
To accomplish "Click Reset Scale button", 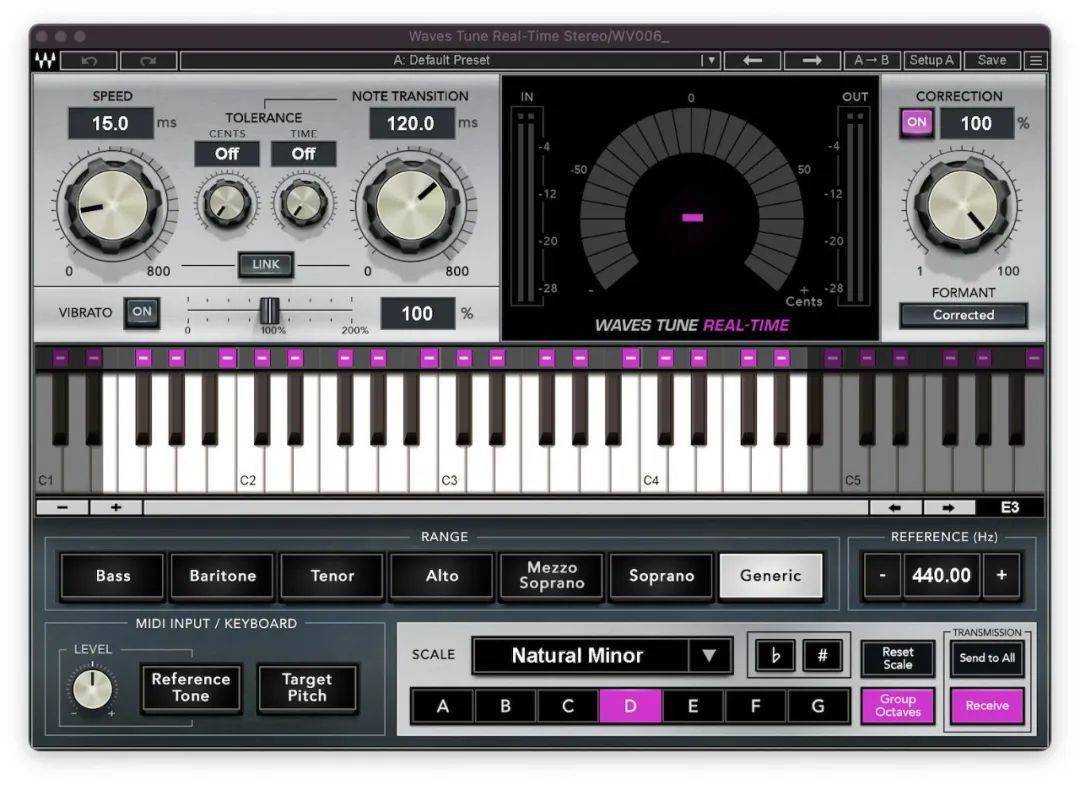I will pyautogui.click(x=897, y=658).
